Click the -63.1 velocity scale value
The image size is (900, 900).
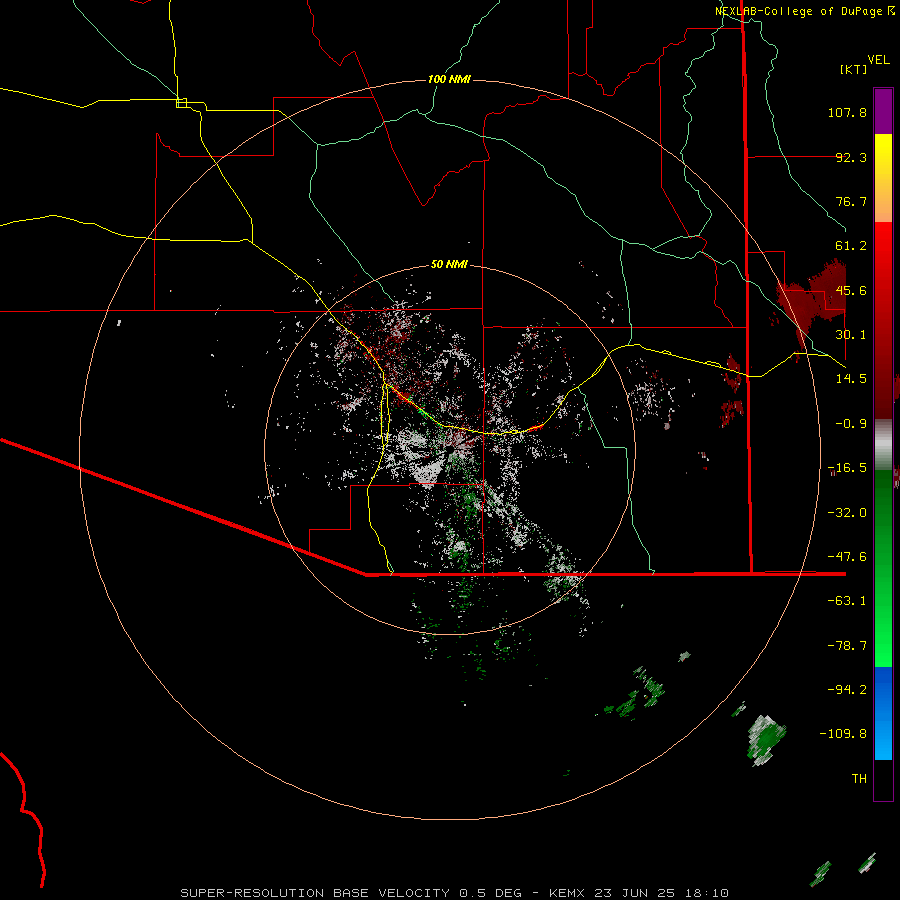click(x=847, y=601)
